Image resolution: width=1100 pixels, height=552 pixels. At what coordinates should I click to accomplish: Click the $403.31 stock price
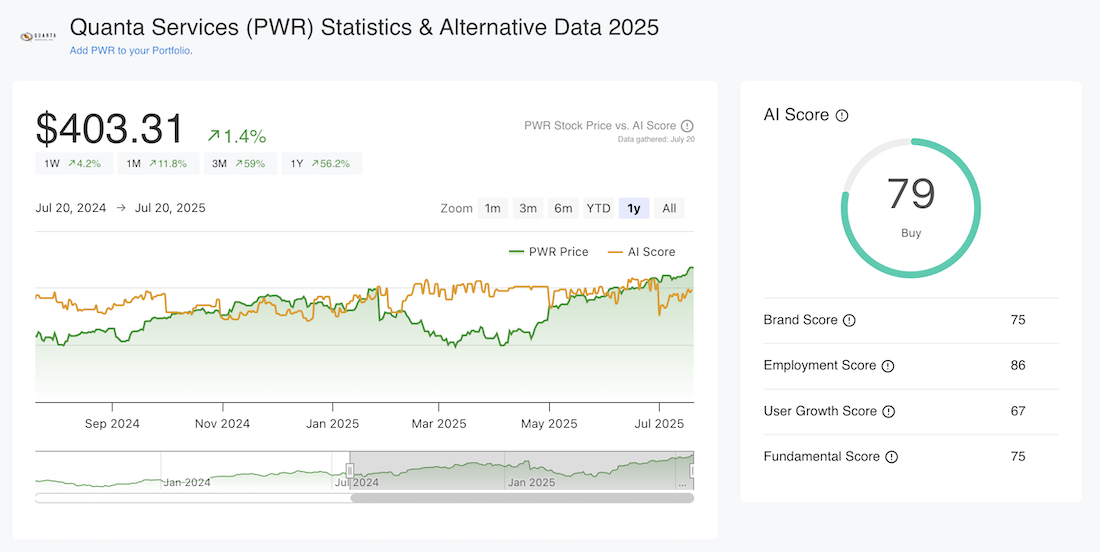110,129
